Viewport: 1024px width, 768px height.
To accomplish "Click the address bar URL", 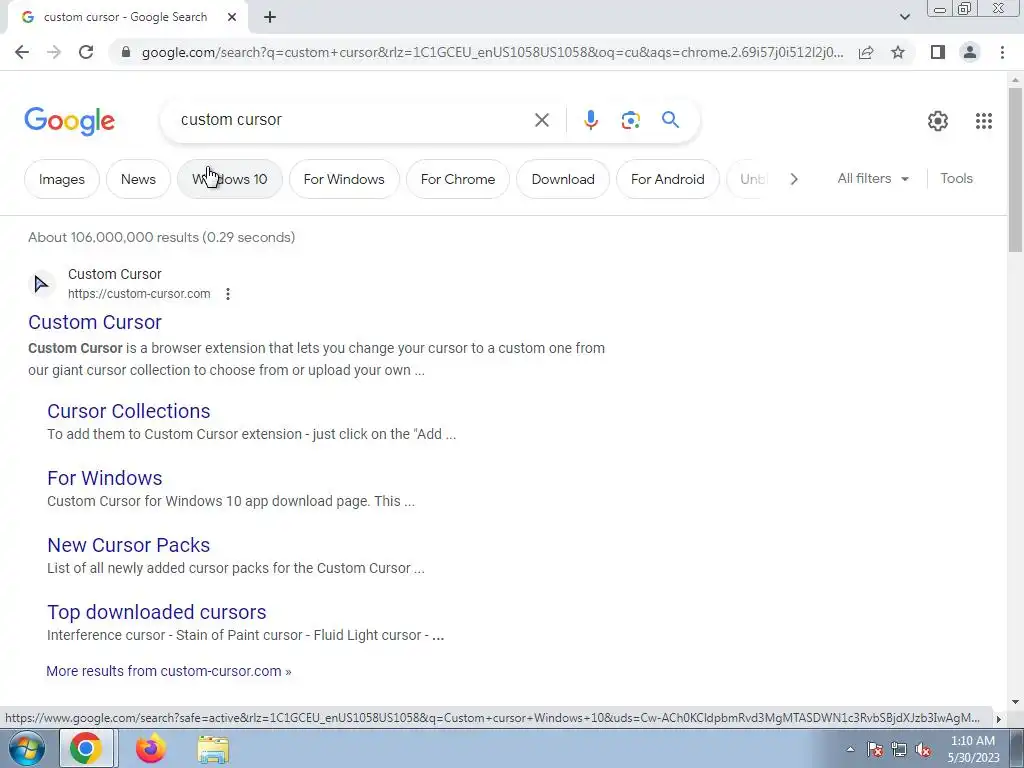I will [x=492, y=52].
